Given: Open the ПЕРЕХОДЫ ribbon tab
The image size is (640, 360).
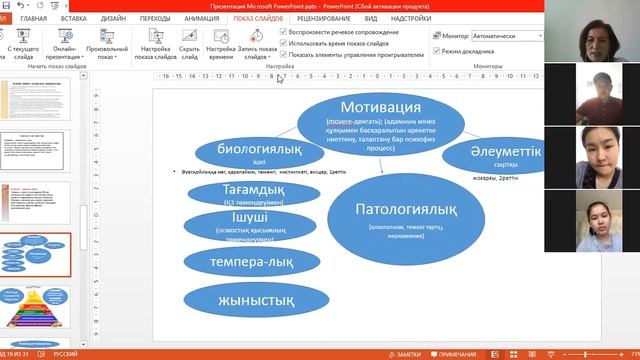Looking at the screenshot, I should [x=155, y=18].
